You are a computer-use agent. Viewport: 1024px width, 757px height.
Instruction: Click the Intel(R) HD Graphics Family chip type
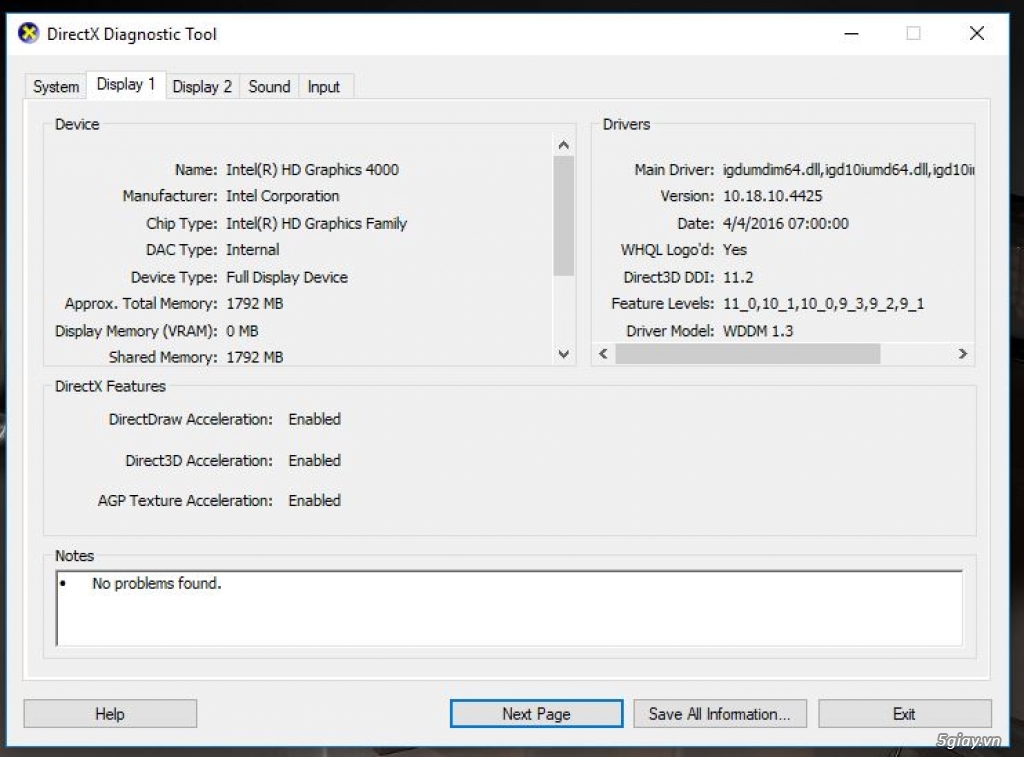point(317,223)
